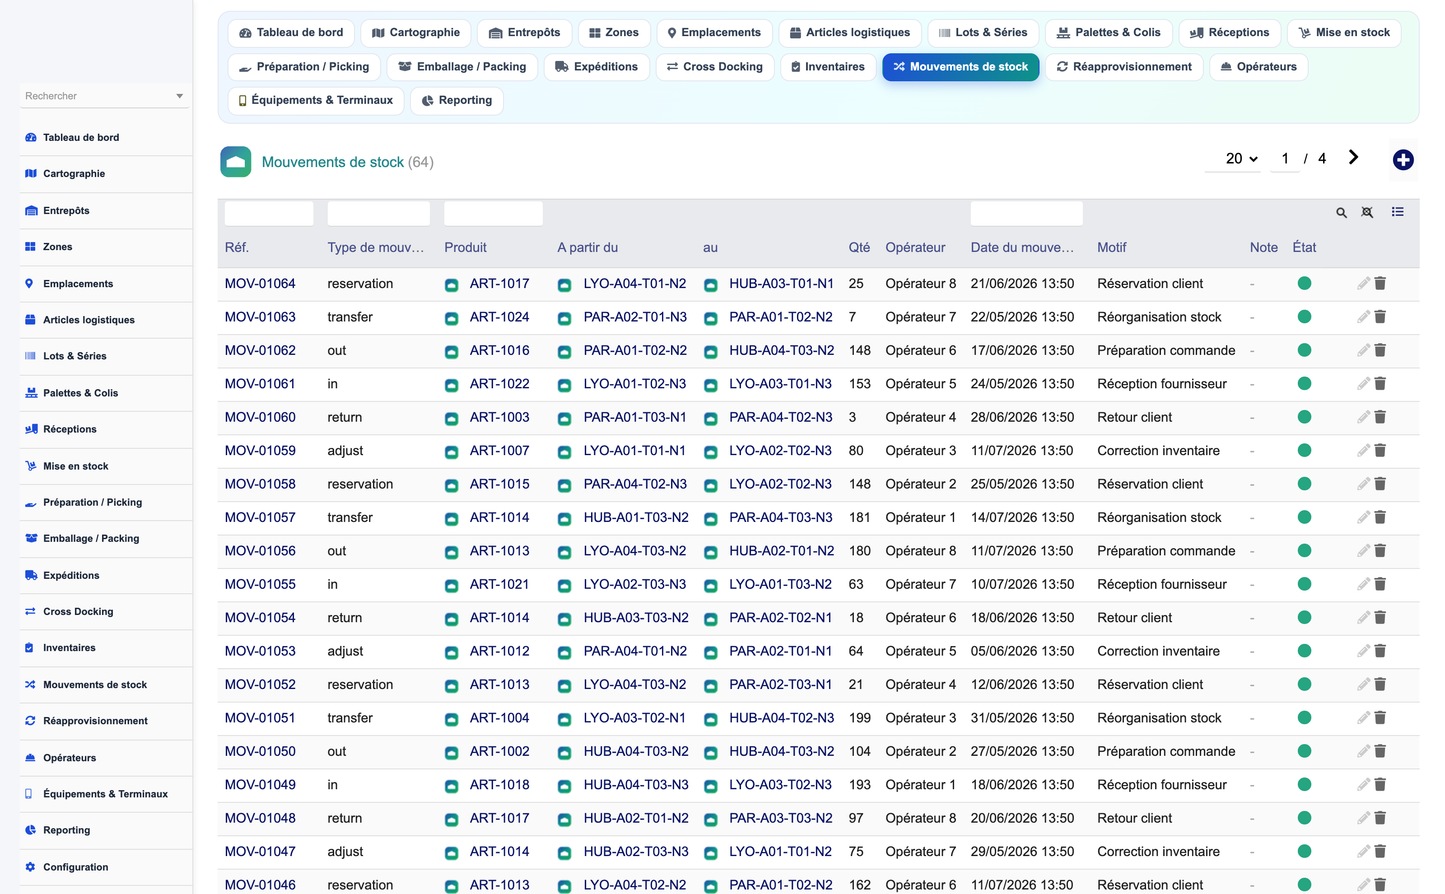Edit movement MOV-01049 with pencil icon

click(x=1363, y=785)
